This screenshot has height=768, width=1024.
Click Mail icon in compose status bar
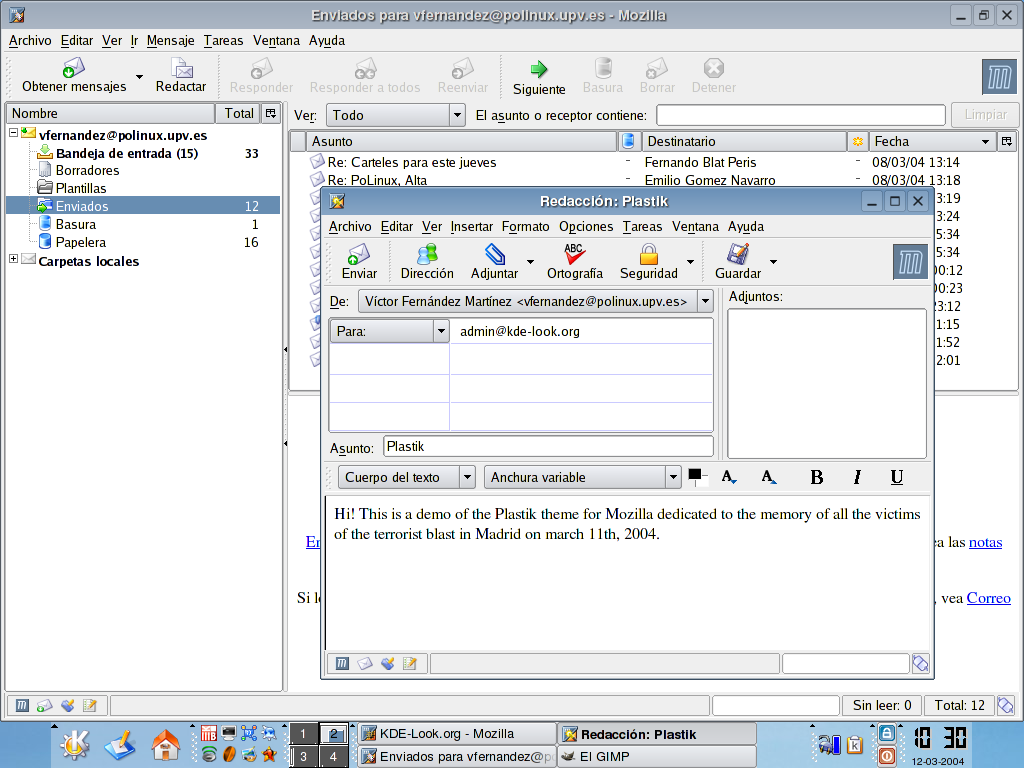click(365, 664)
